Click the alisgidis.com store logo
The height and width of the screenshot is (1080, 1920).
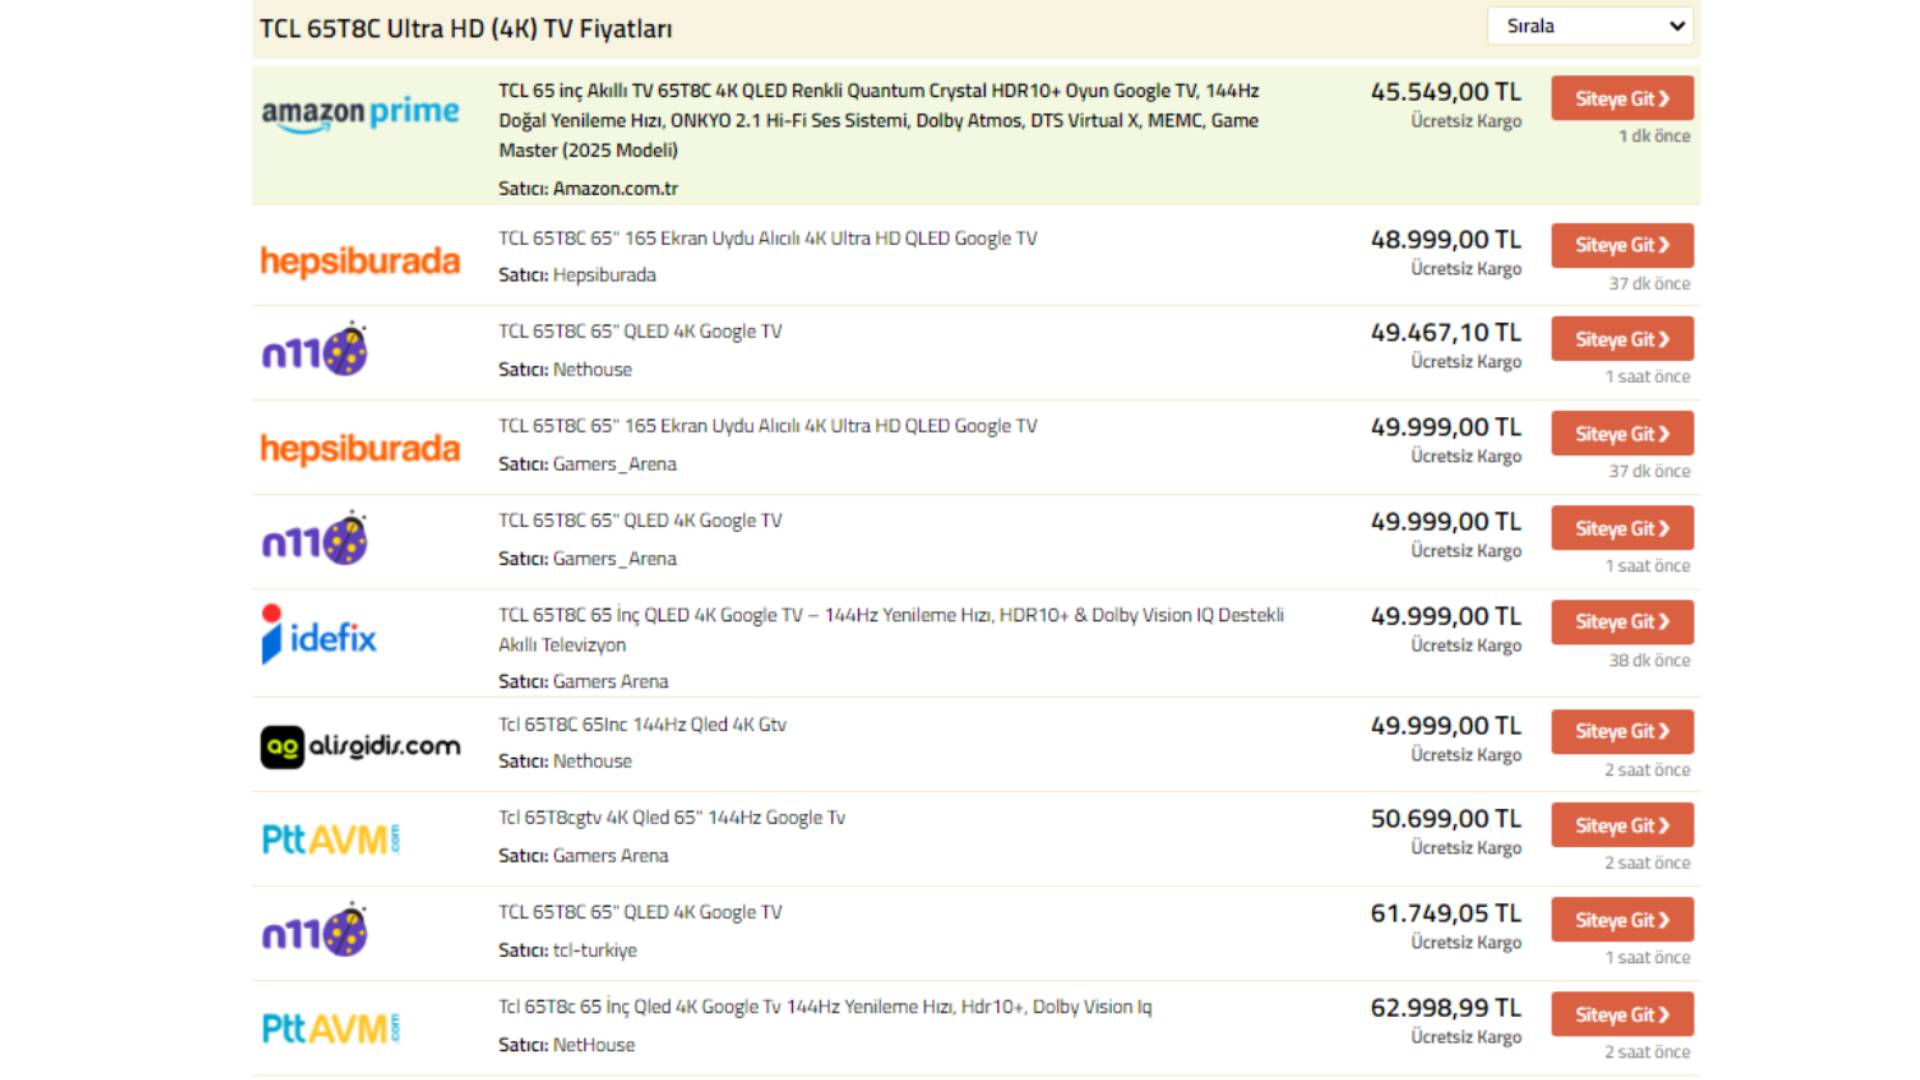point(360,746)
